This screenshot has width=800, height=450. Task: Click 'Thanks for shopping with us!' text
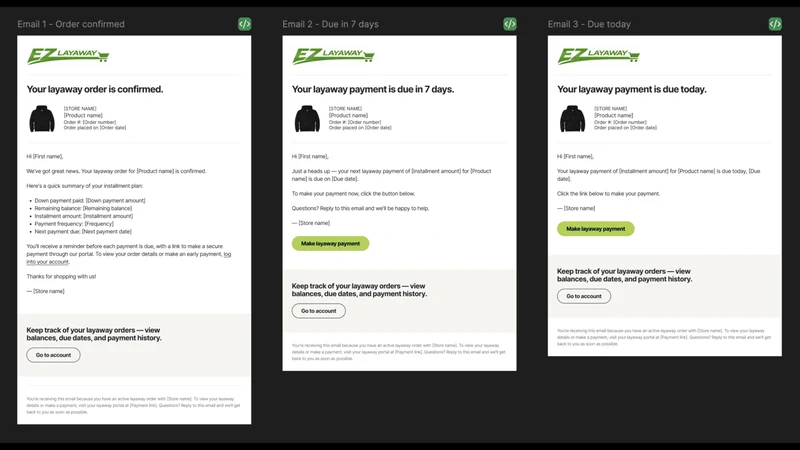pos(61,277)
